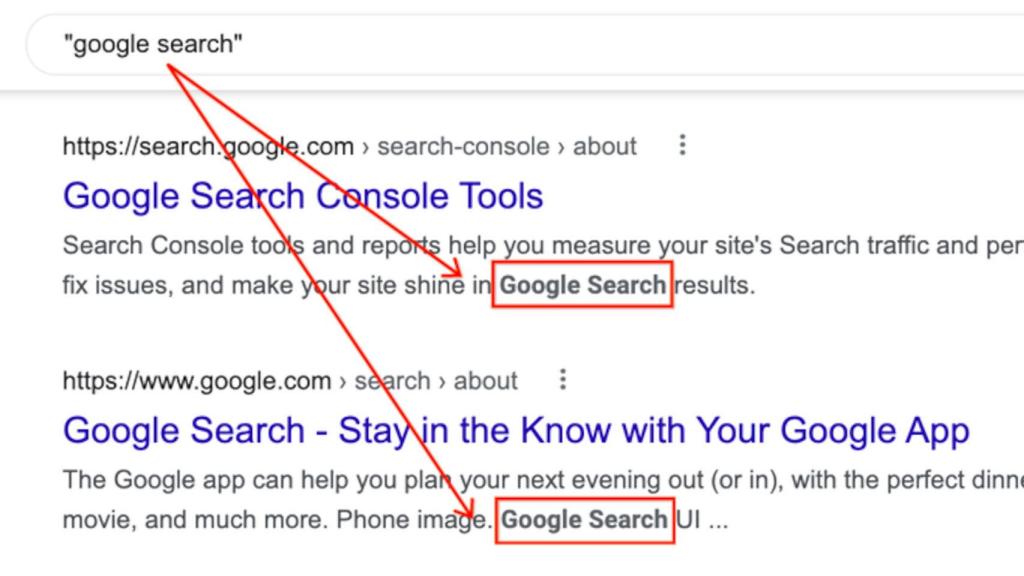Image resolution: width=1024 pixels, height=576 pixels.
Task: Open the Google Search Console Tools link
Action: tap(303, 195)
